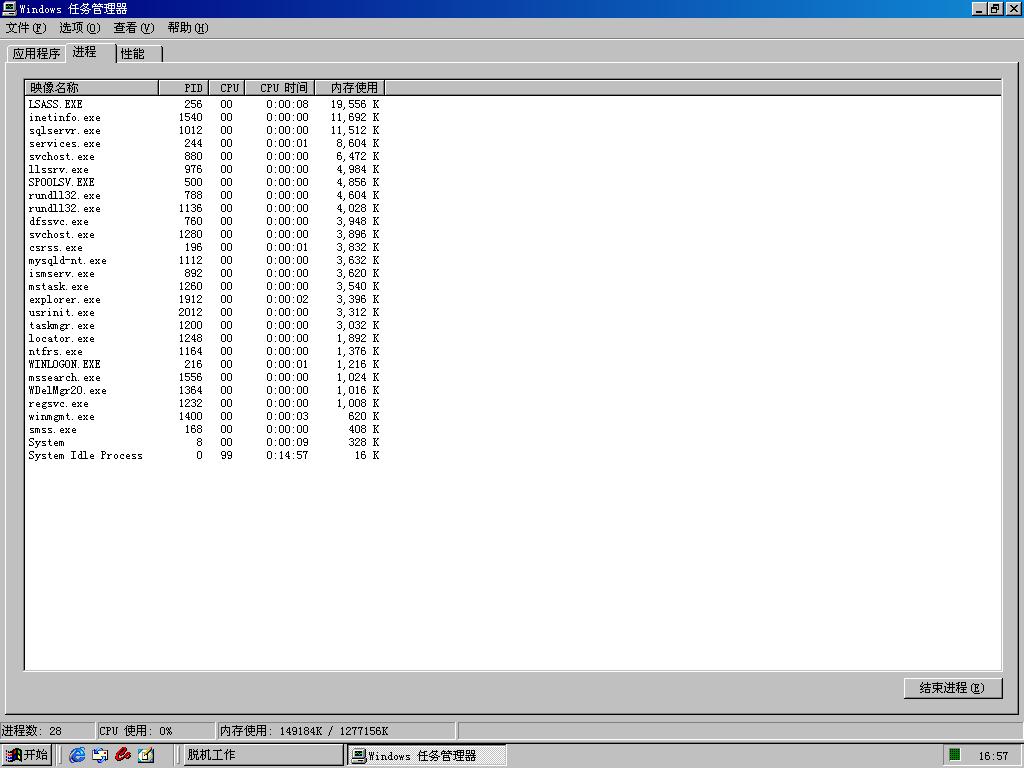Select the mstask.exe process
This screenshot has height=768, width=1024.
click(204, 287)
